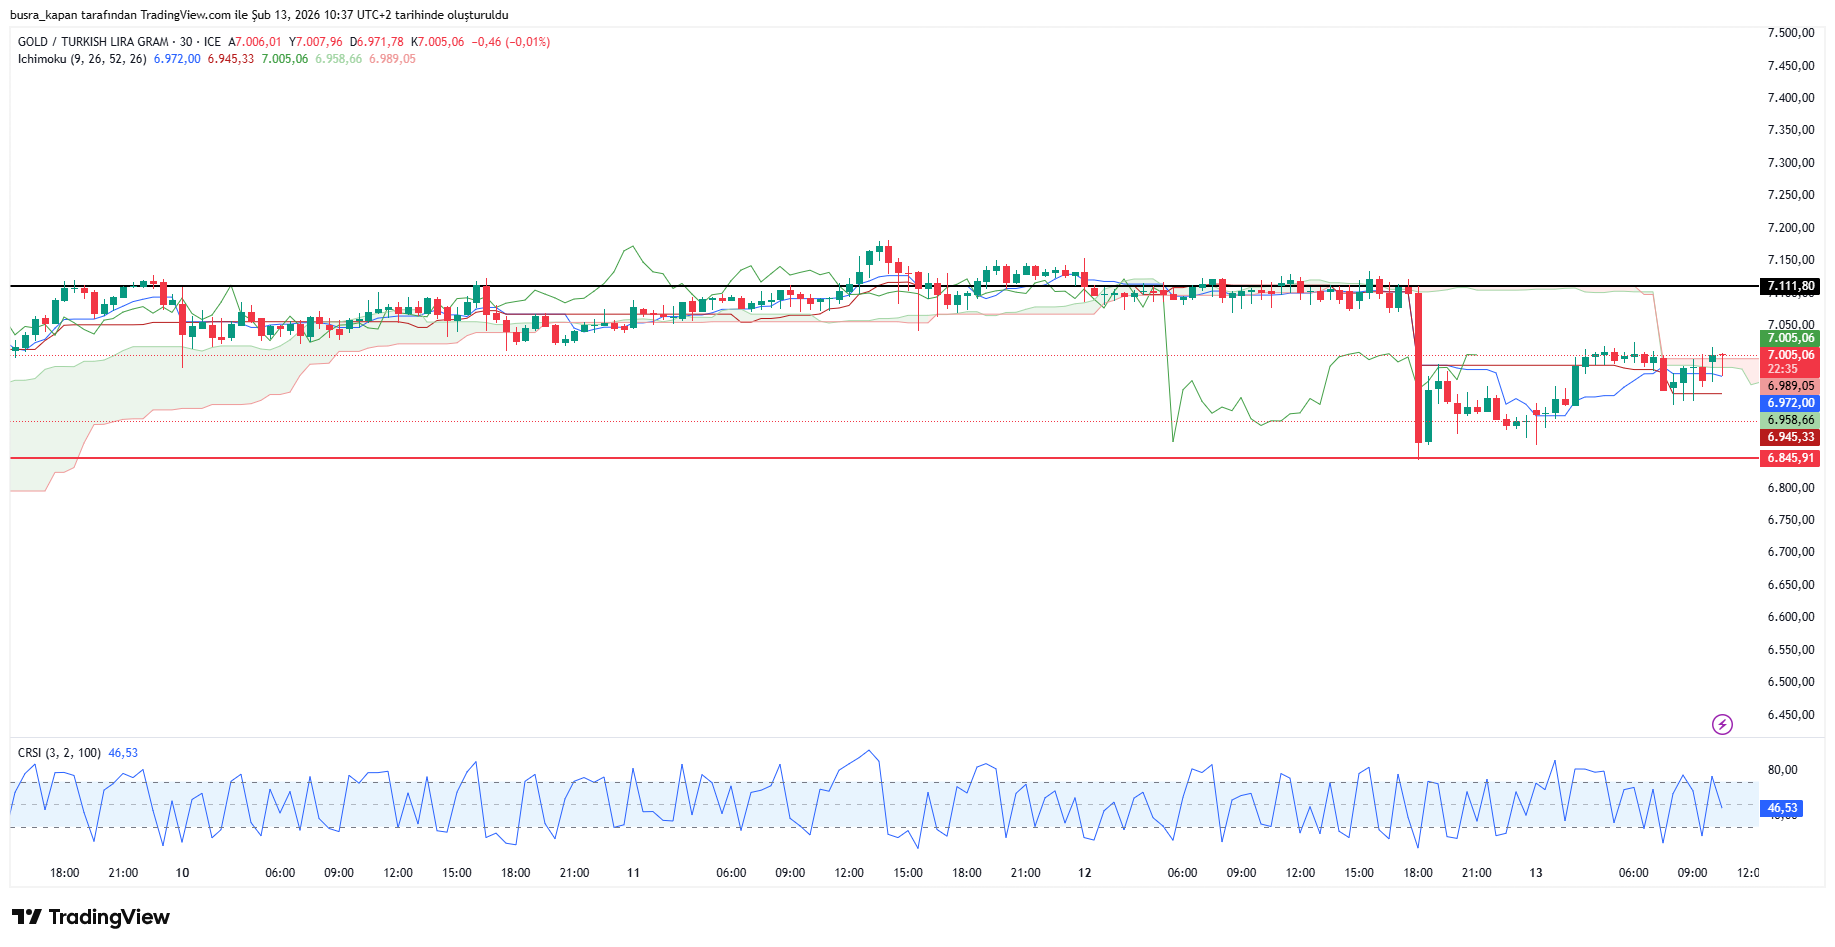The width and height of the screenshot is (1835, 947).
Task: Click the dark red 6.945,33 axis tag
Action: pyautogui.click(x=1790, y=437)
